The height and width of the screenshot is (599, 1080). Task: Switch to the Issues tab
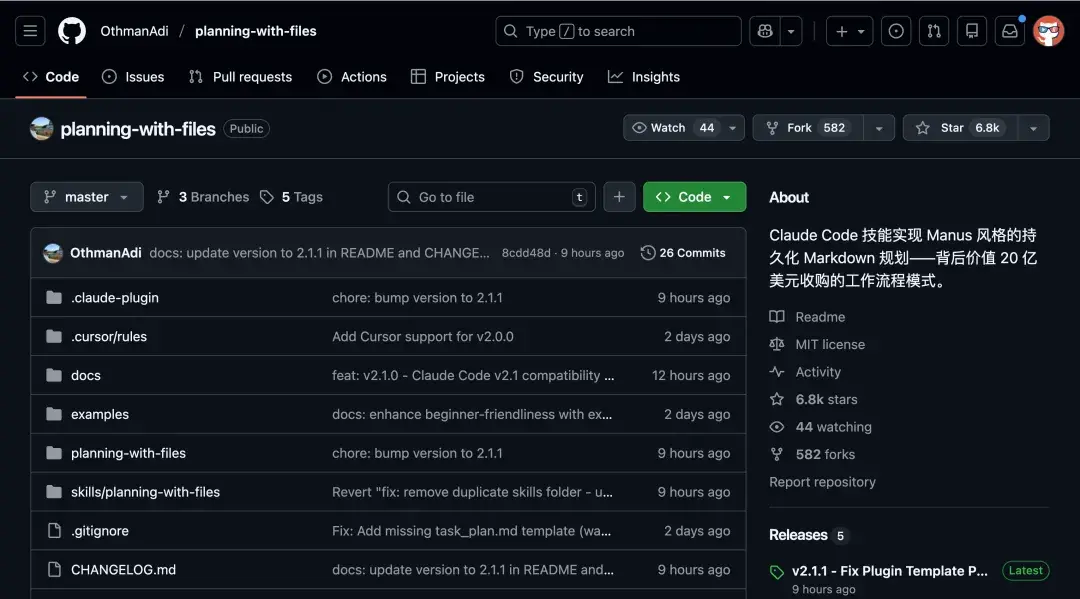[x=133, y=77]
